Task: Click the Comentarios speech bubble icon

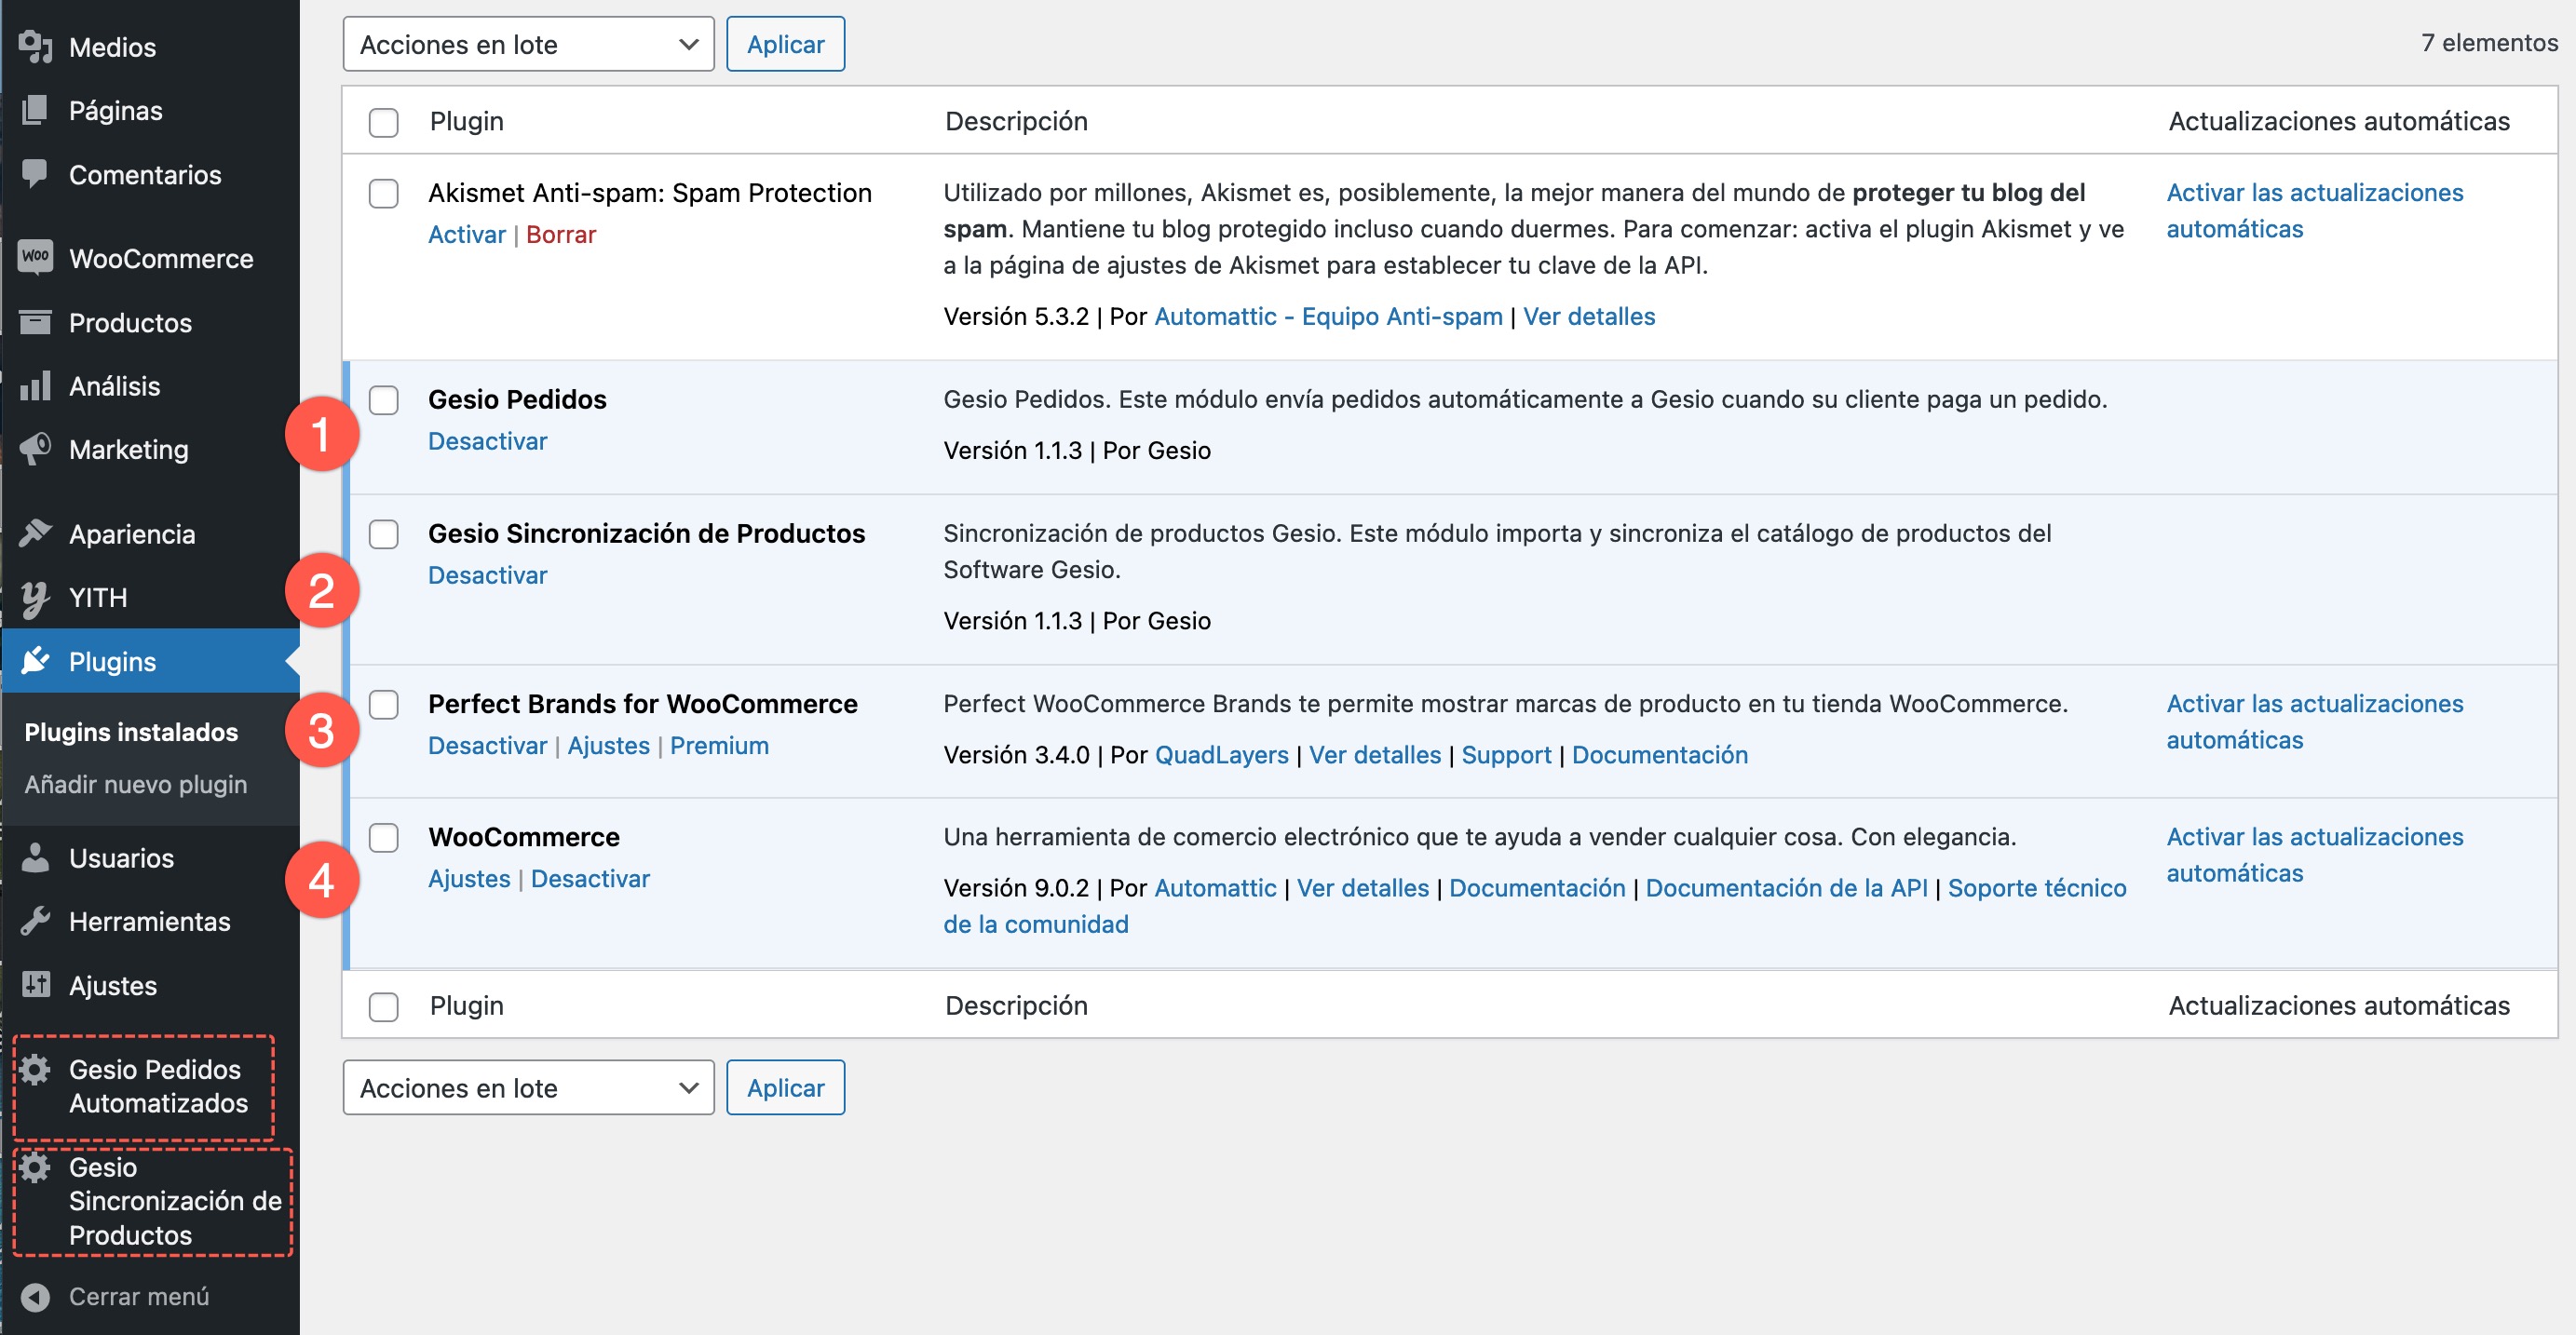Action: [x=35, y=174]
